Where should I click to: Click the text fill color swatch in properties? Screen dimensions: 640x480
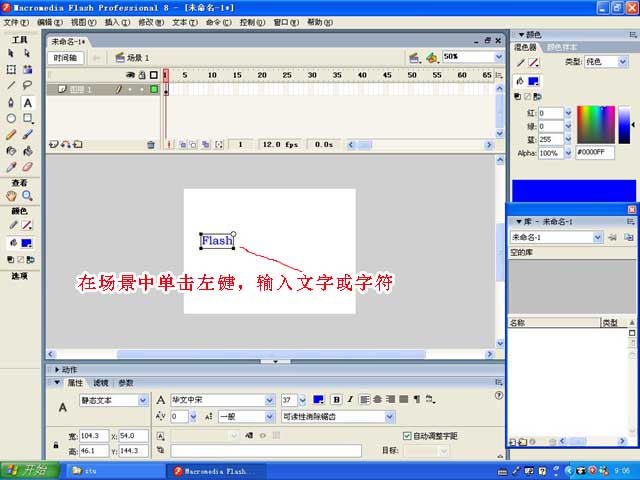click(318, 400)
